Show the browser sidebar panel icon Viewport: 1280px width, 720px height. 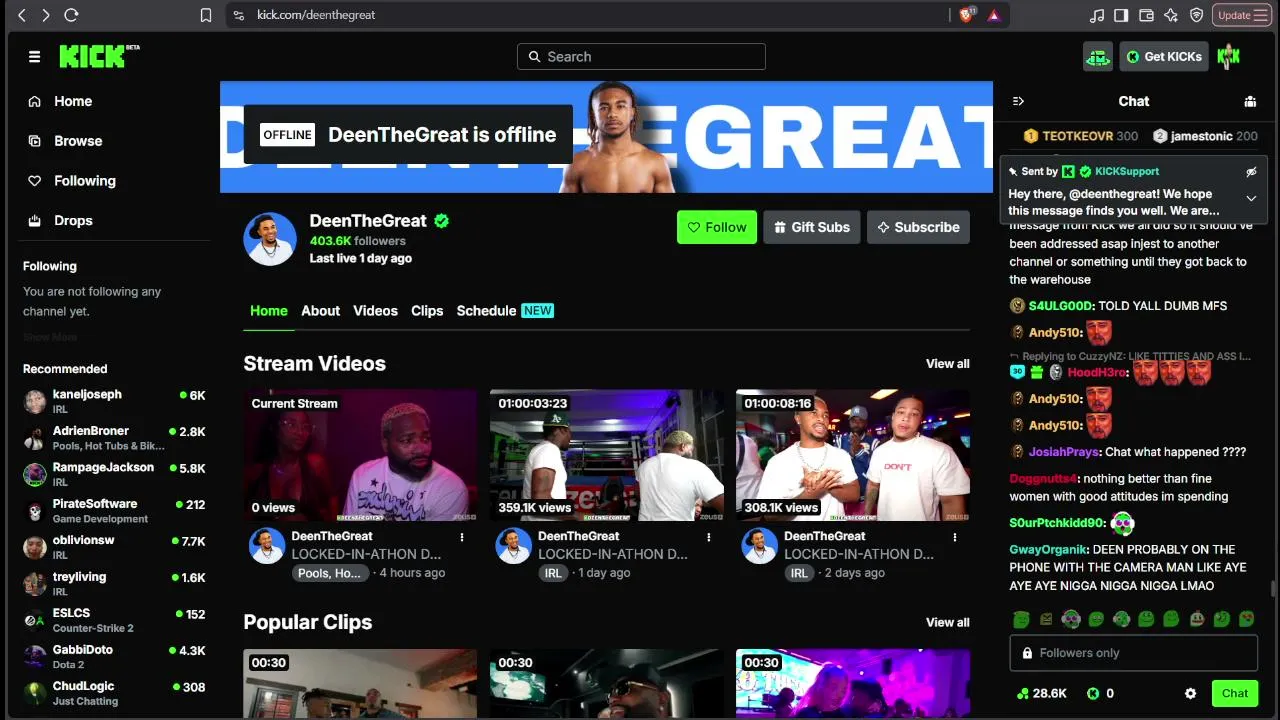tap(1121, 15)
